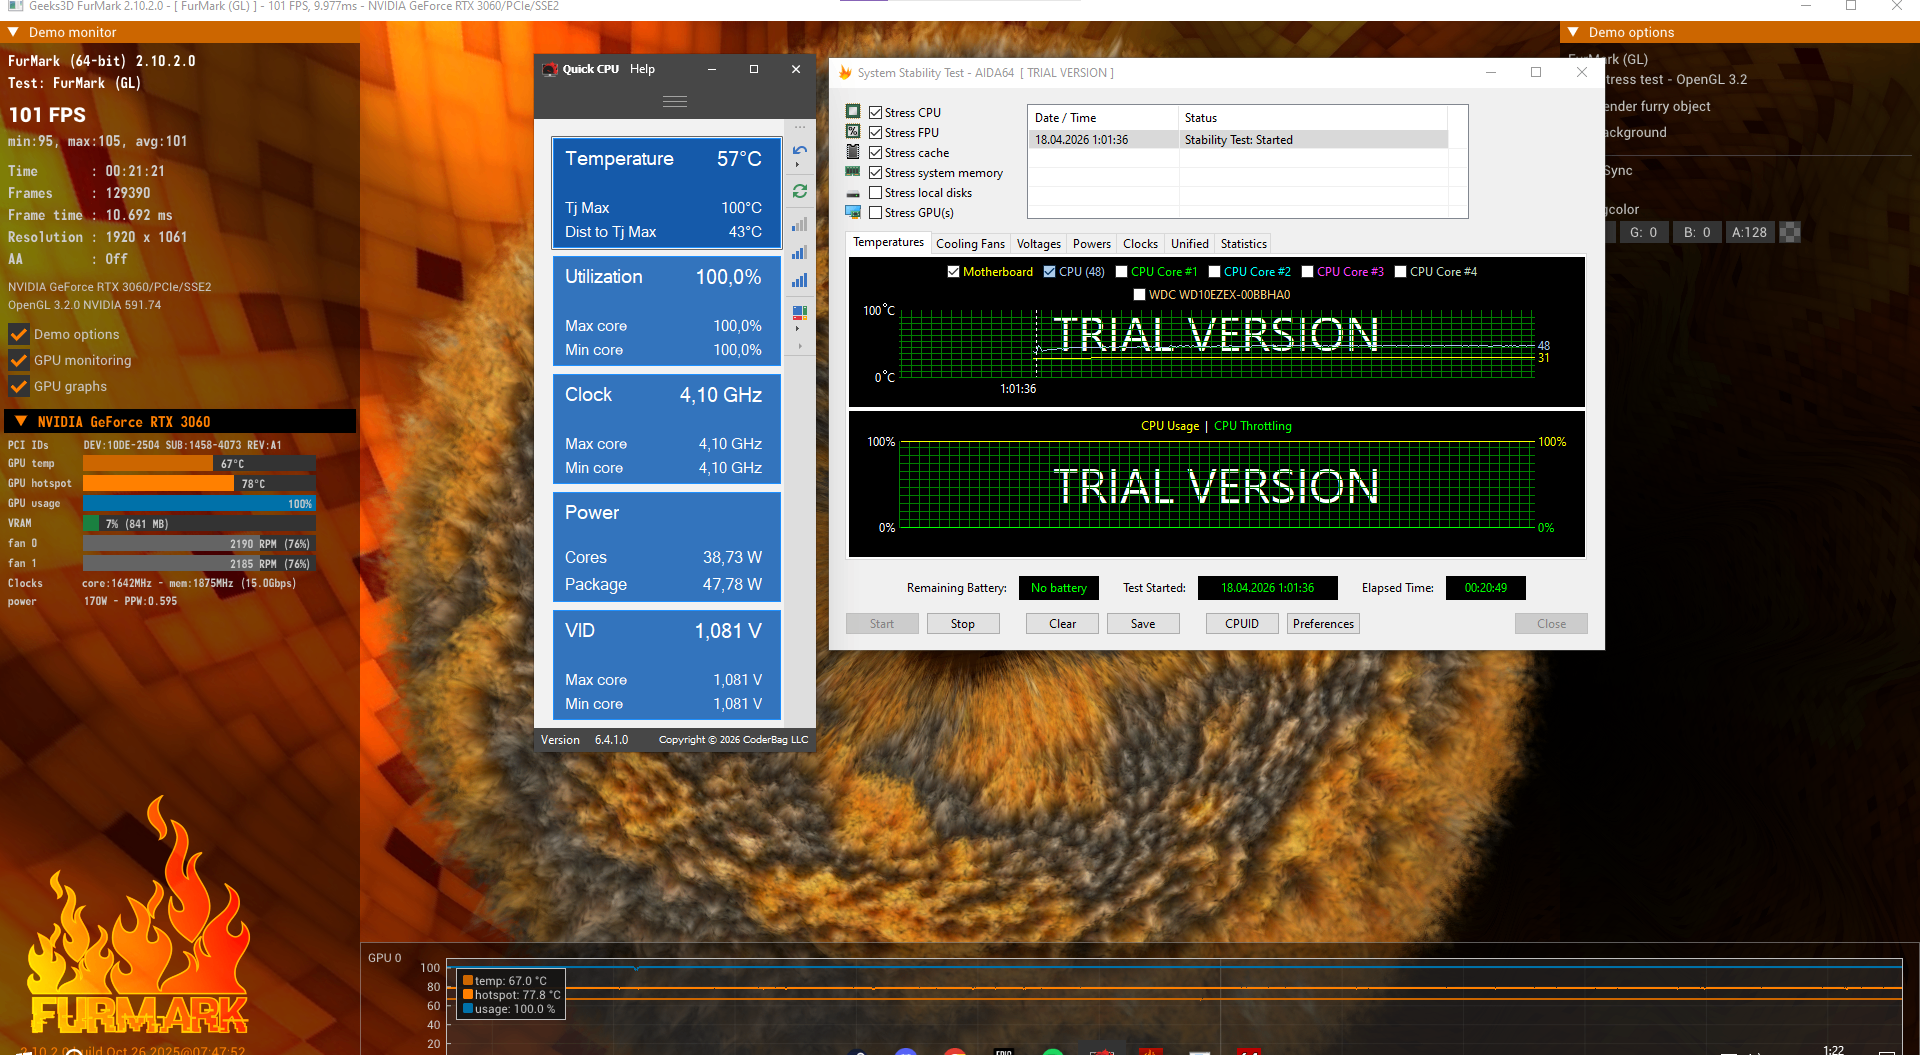
Task: Toggle FurMark GPU graphs checkbox
Action: (19, 387)
